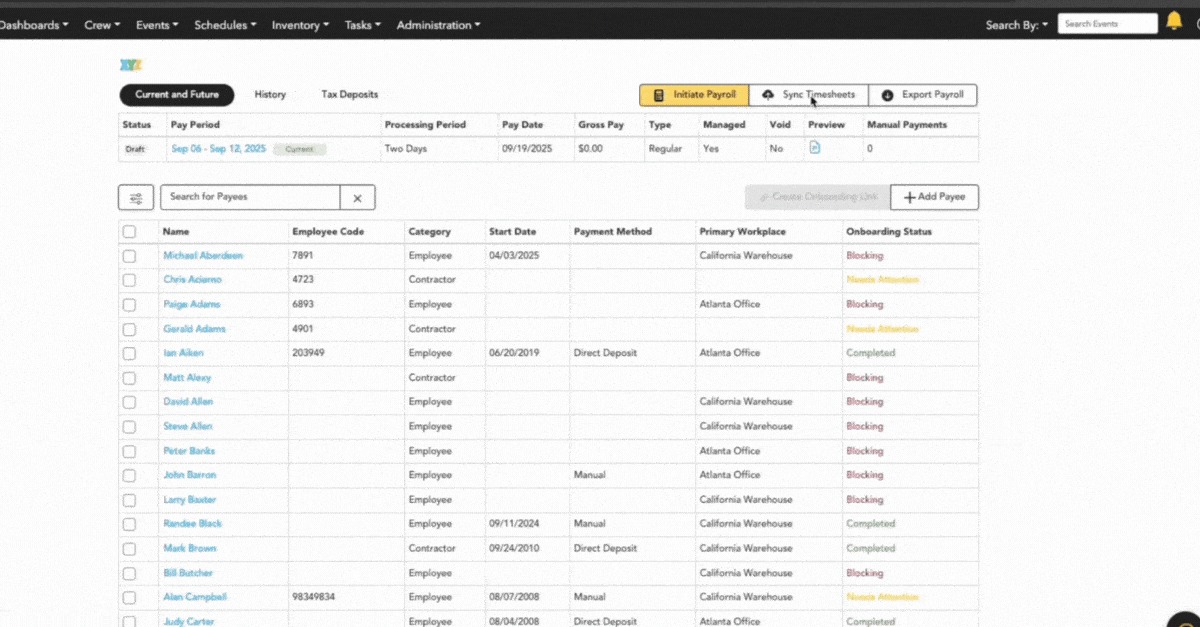Click the Initiate Payroll calculator icon
The width and height of the screenshot is (1200, 627).
pyautogui.click(x=658, y=95)
